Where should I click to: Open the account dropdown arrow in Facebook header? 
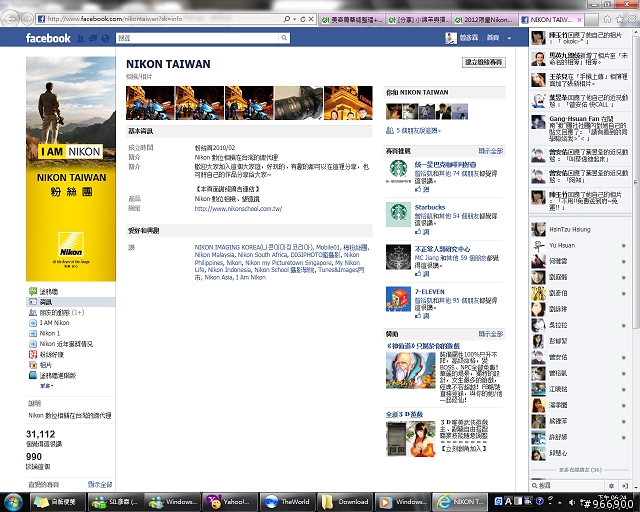click(509, 38)
